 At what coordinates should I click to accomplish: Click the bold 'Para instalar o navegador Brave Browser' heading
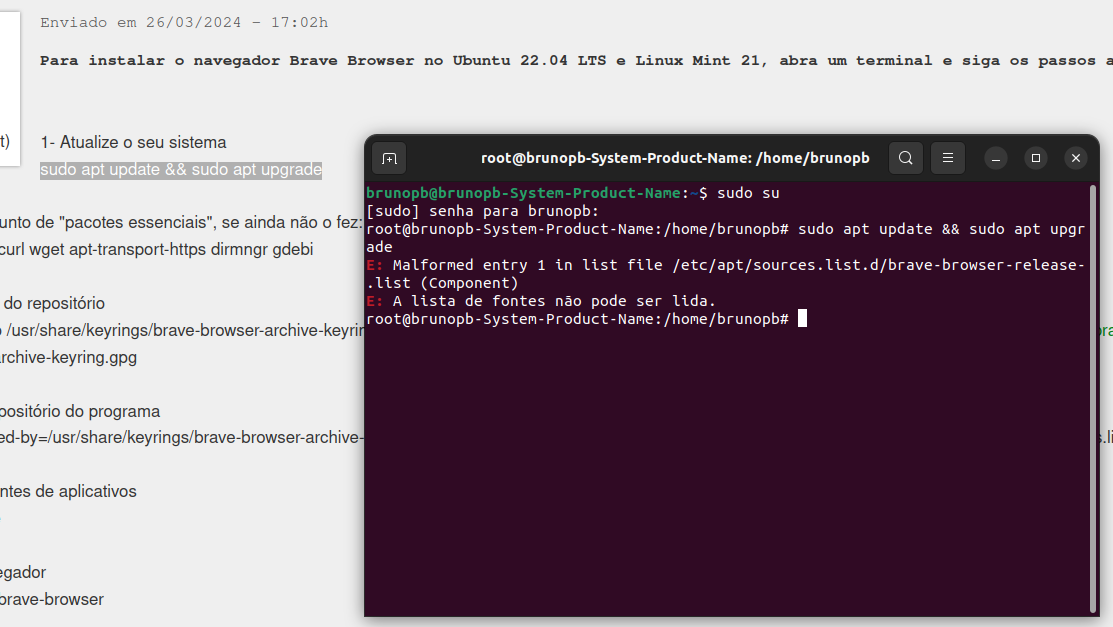coord(576,60)
